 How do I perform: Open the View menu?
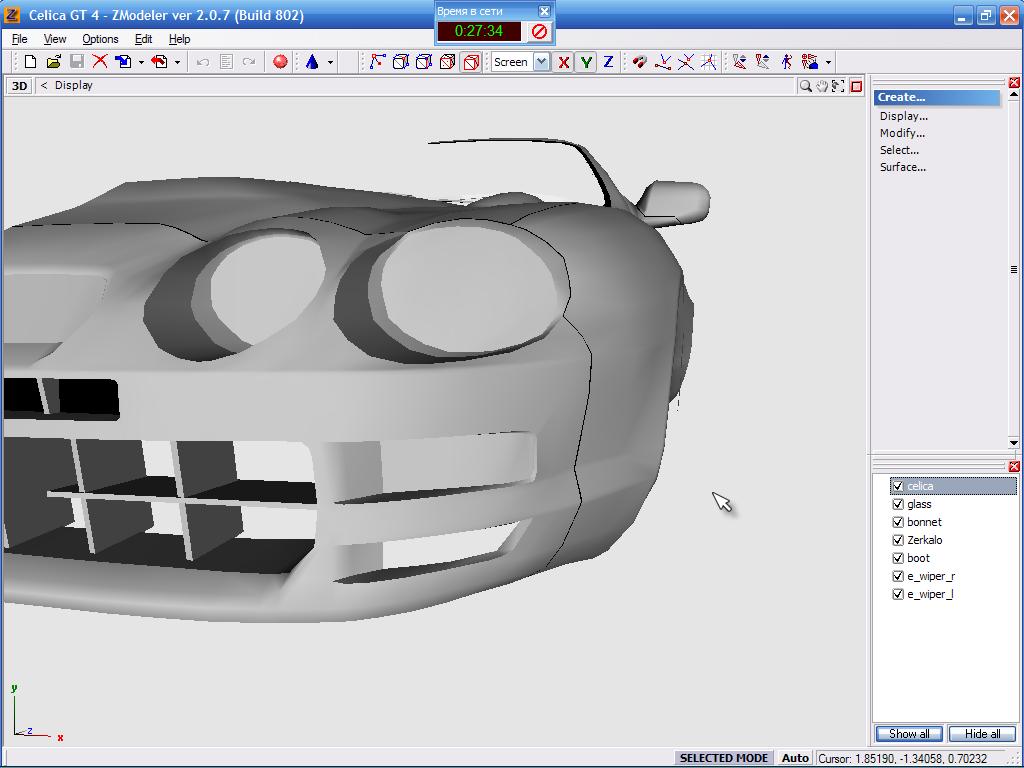55,39
